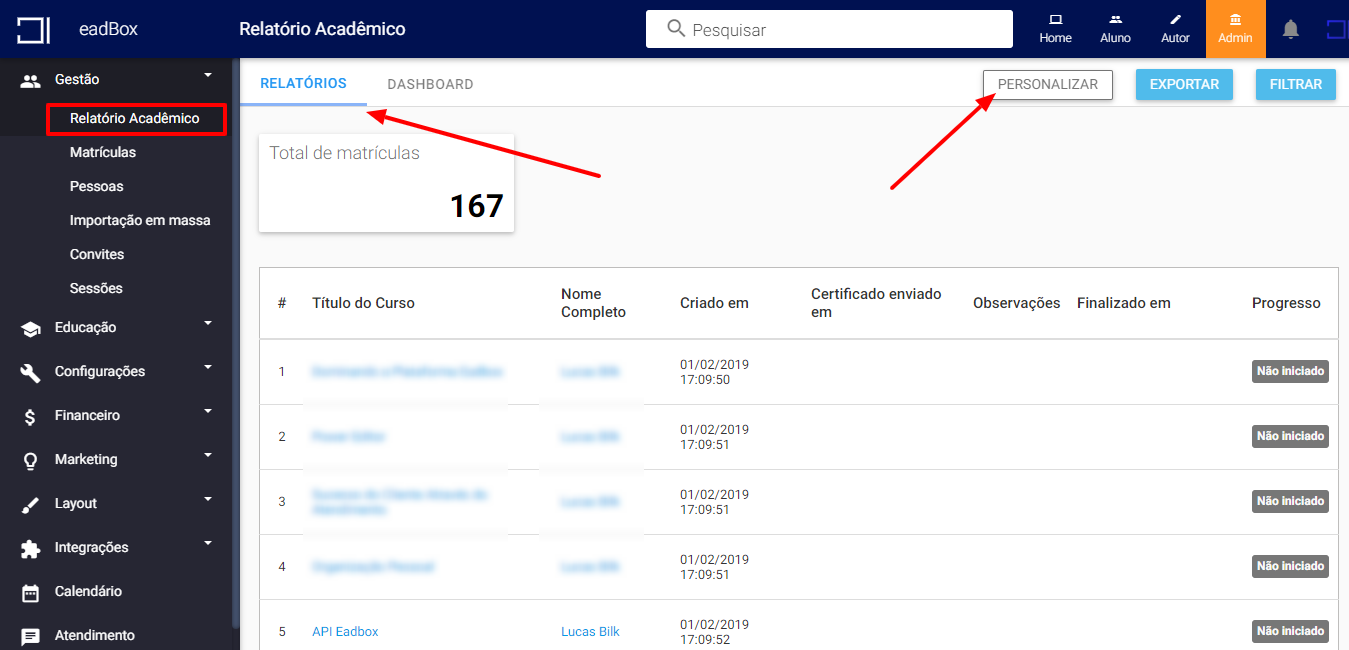This screenshot has width=1349, height=650.
Task: Click the eadBox brand name
Action: pos(108,29)
